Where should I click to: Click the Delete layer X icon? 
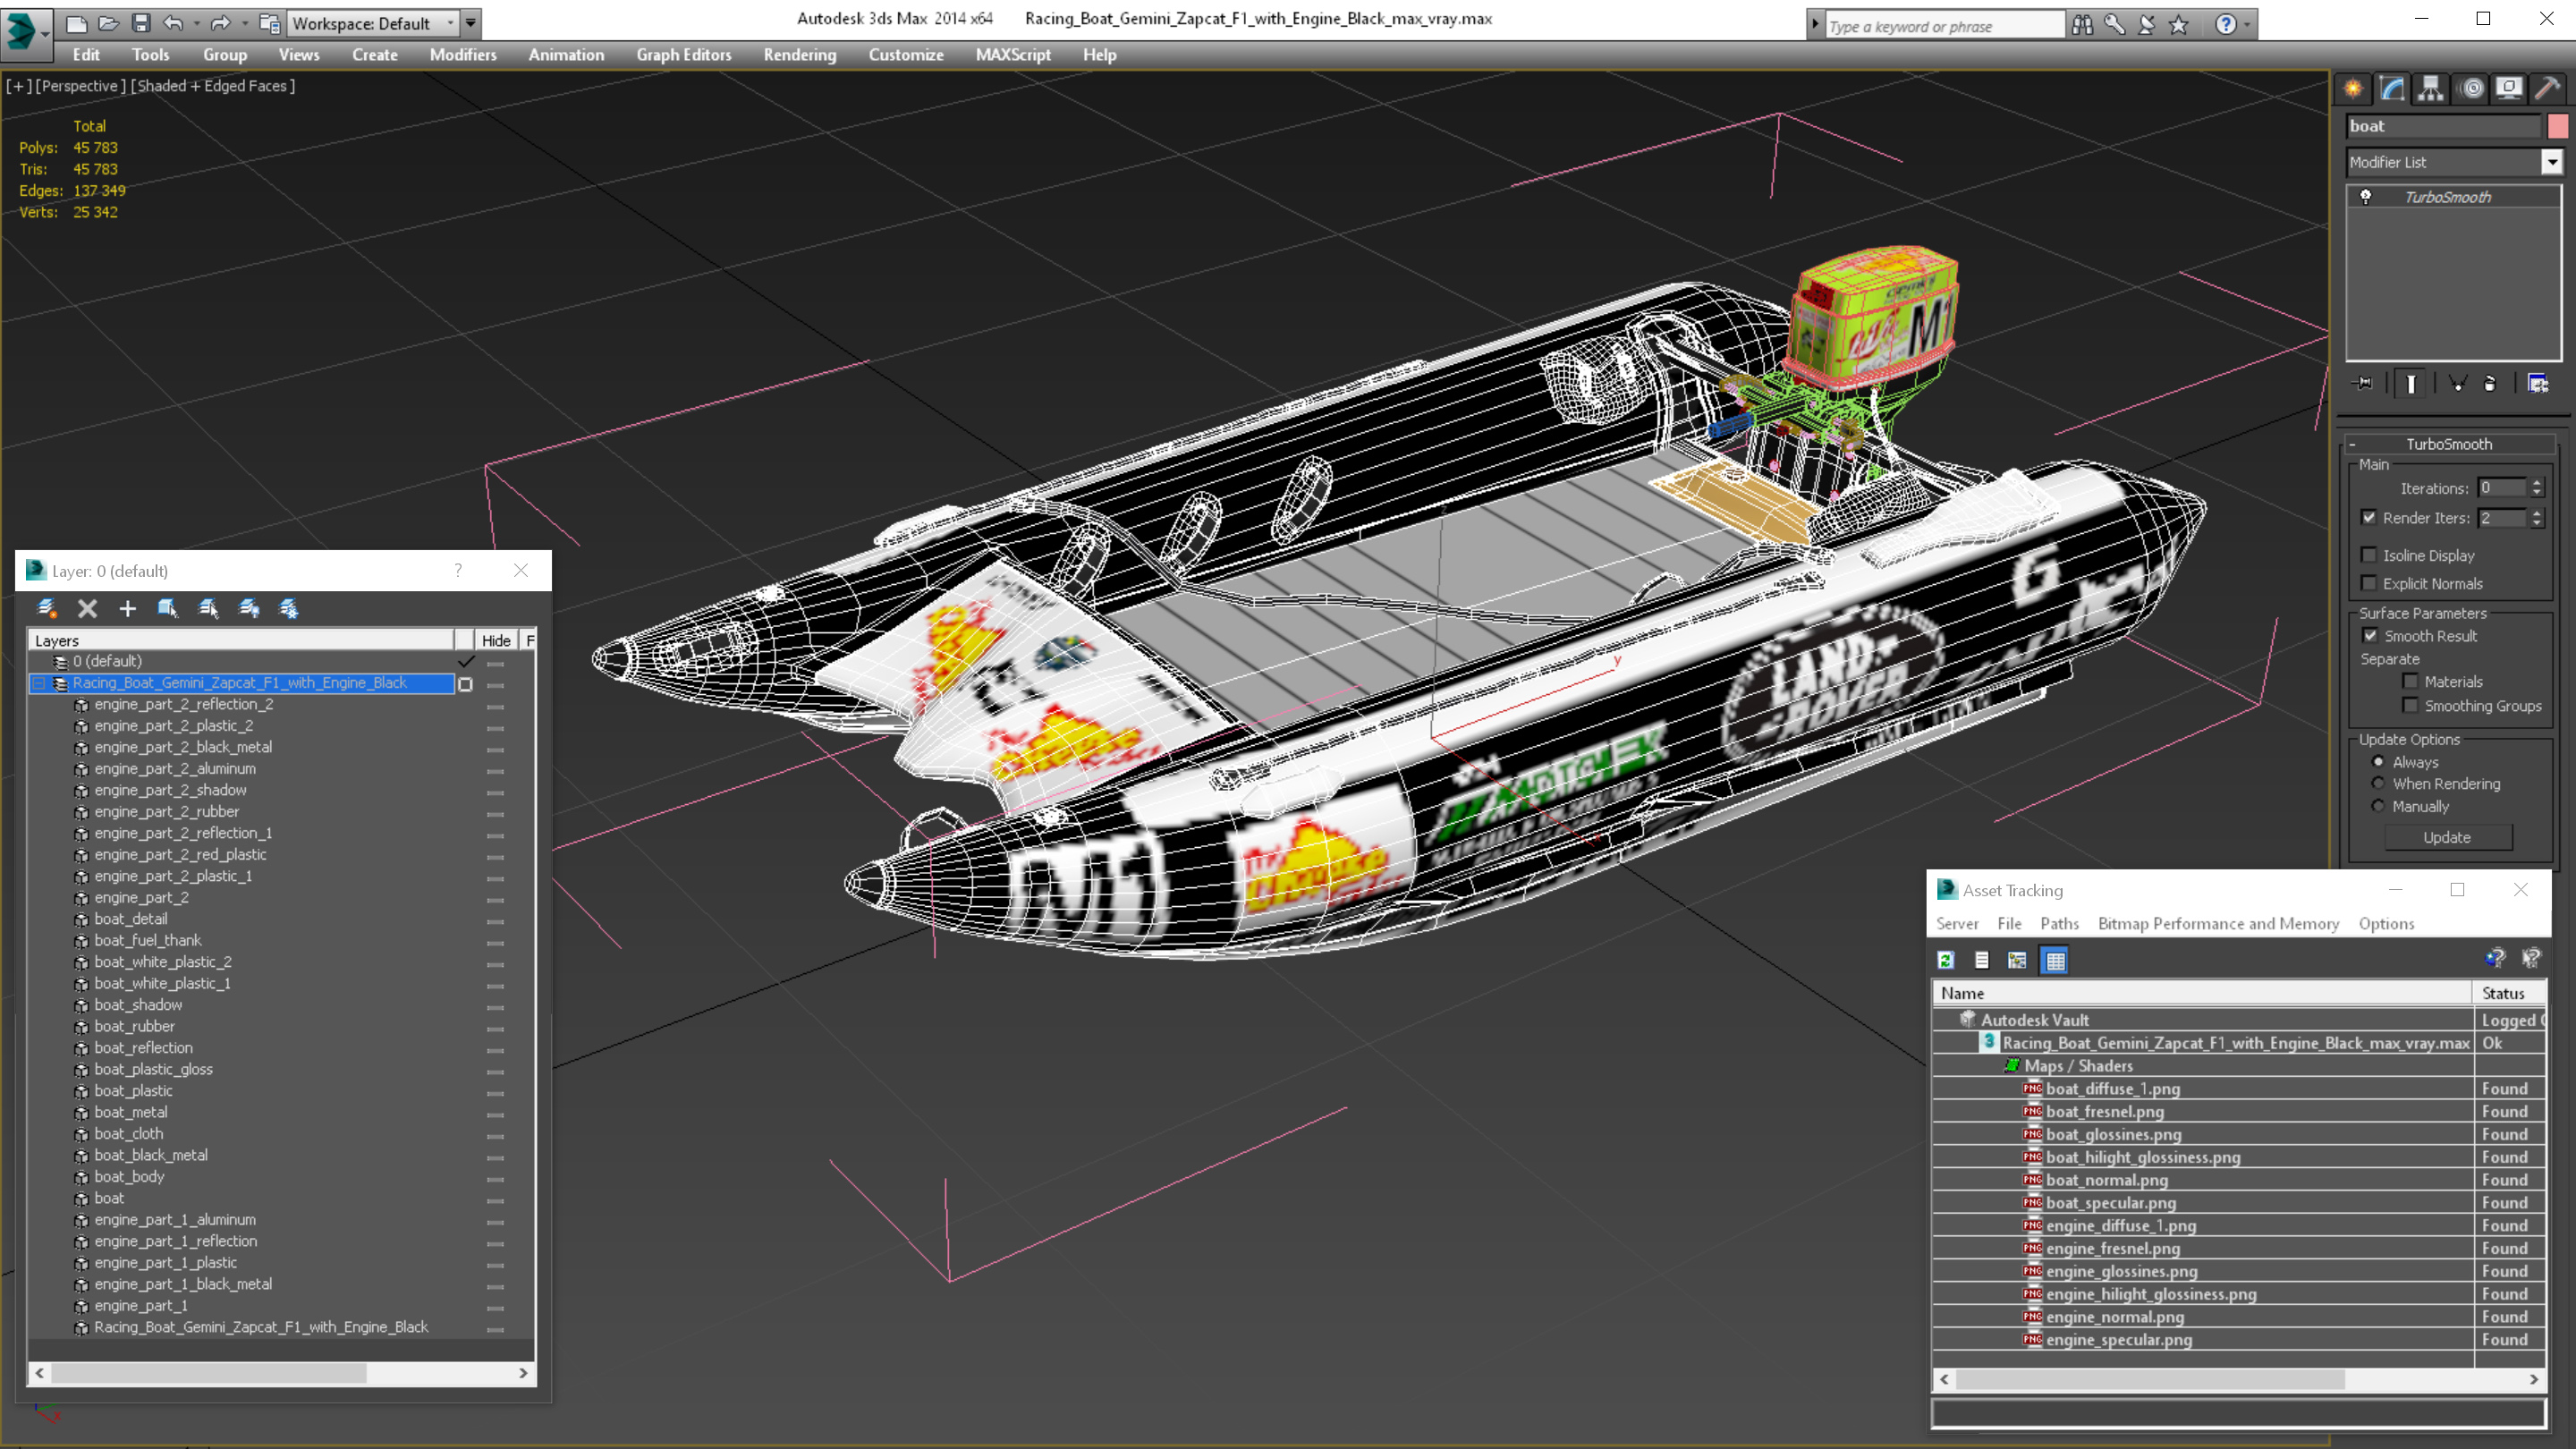(x=88, y=608)
